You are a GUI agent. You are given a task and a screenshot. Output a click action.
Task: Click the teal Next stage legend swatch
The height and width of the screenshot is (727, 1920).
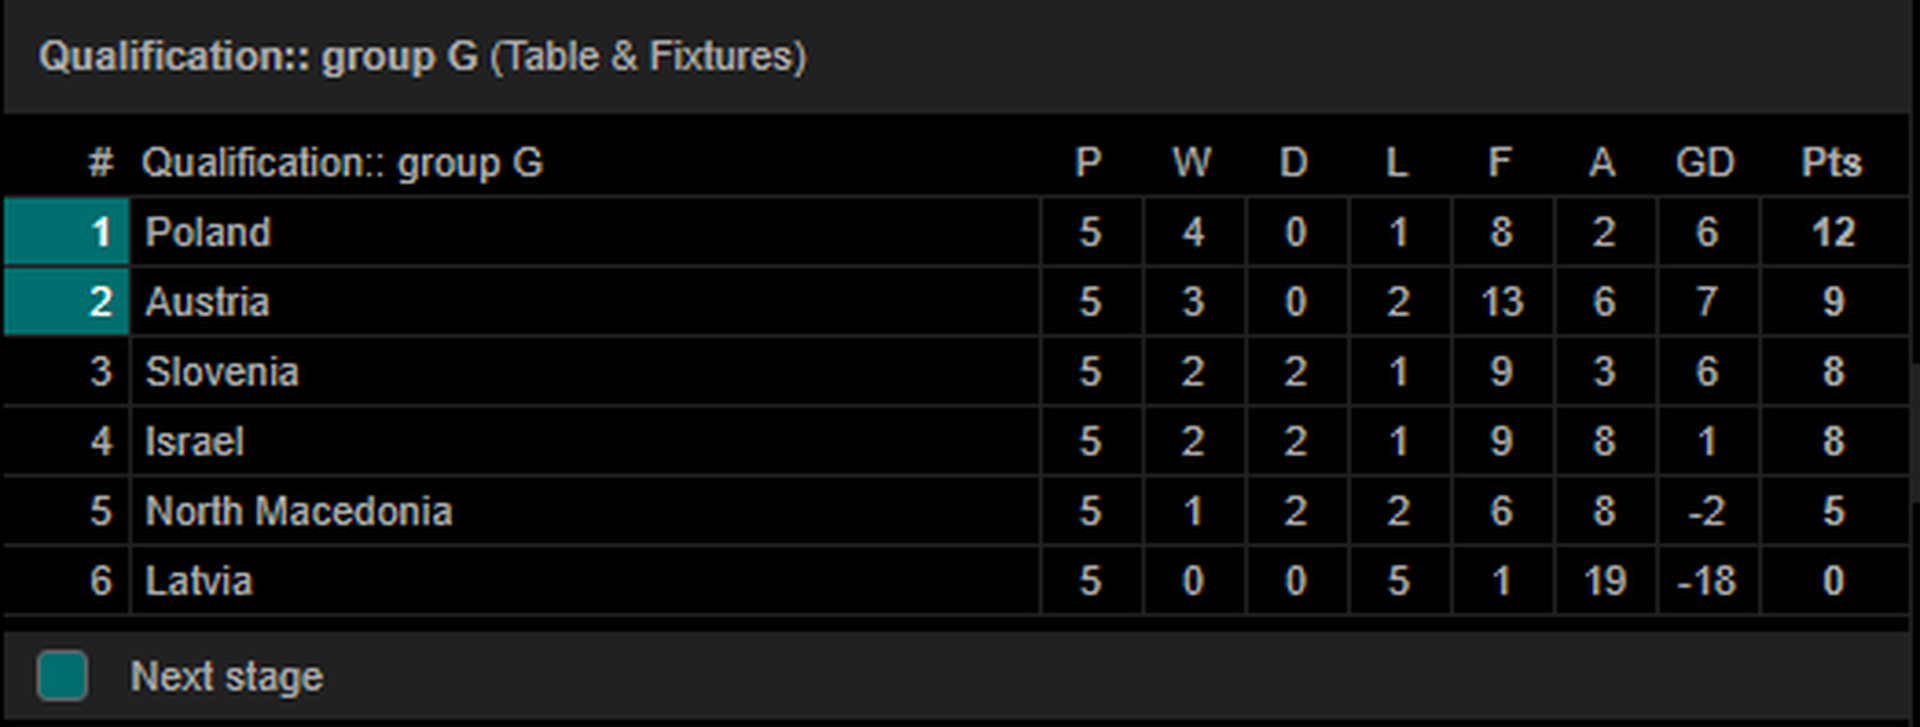tap(62, 675)
